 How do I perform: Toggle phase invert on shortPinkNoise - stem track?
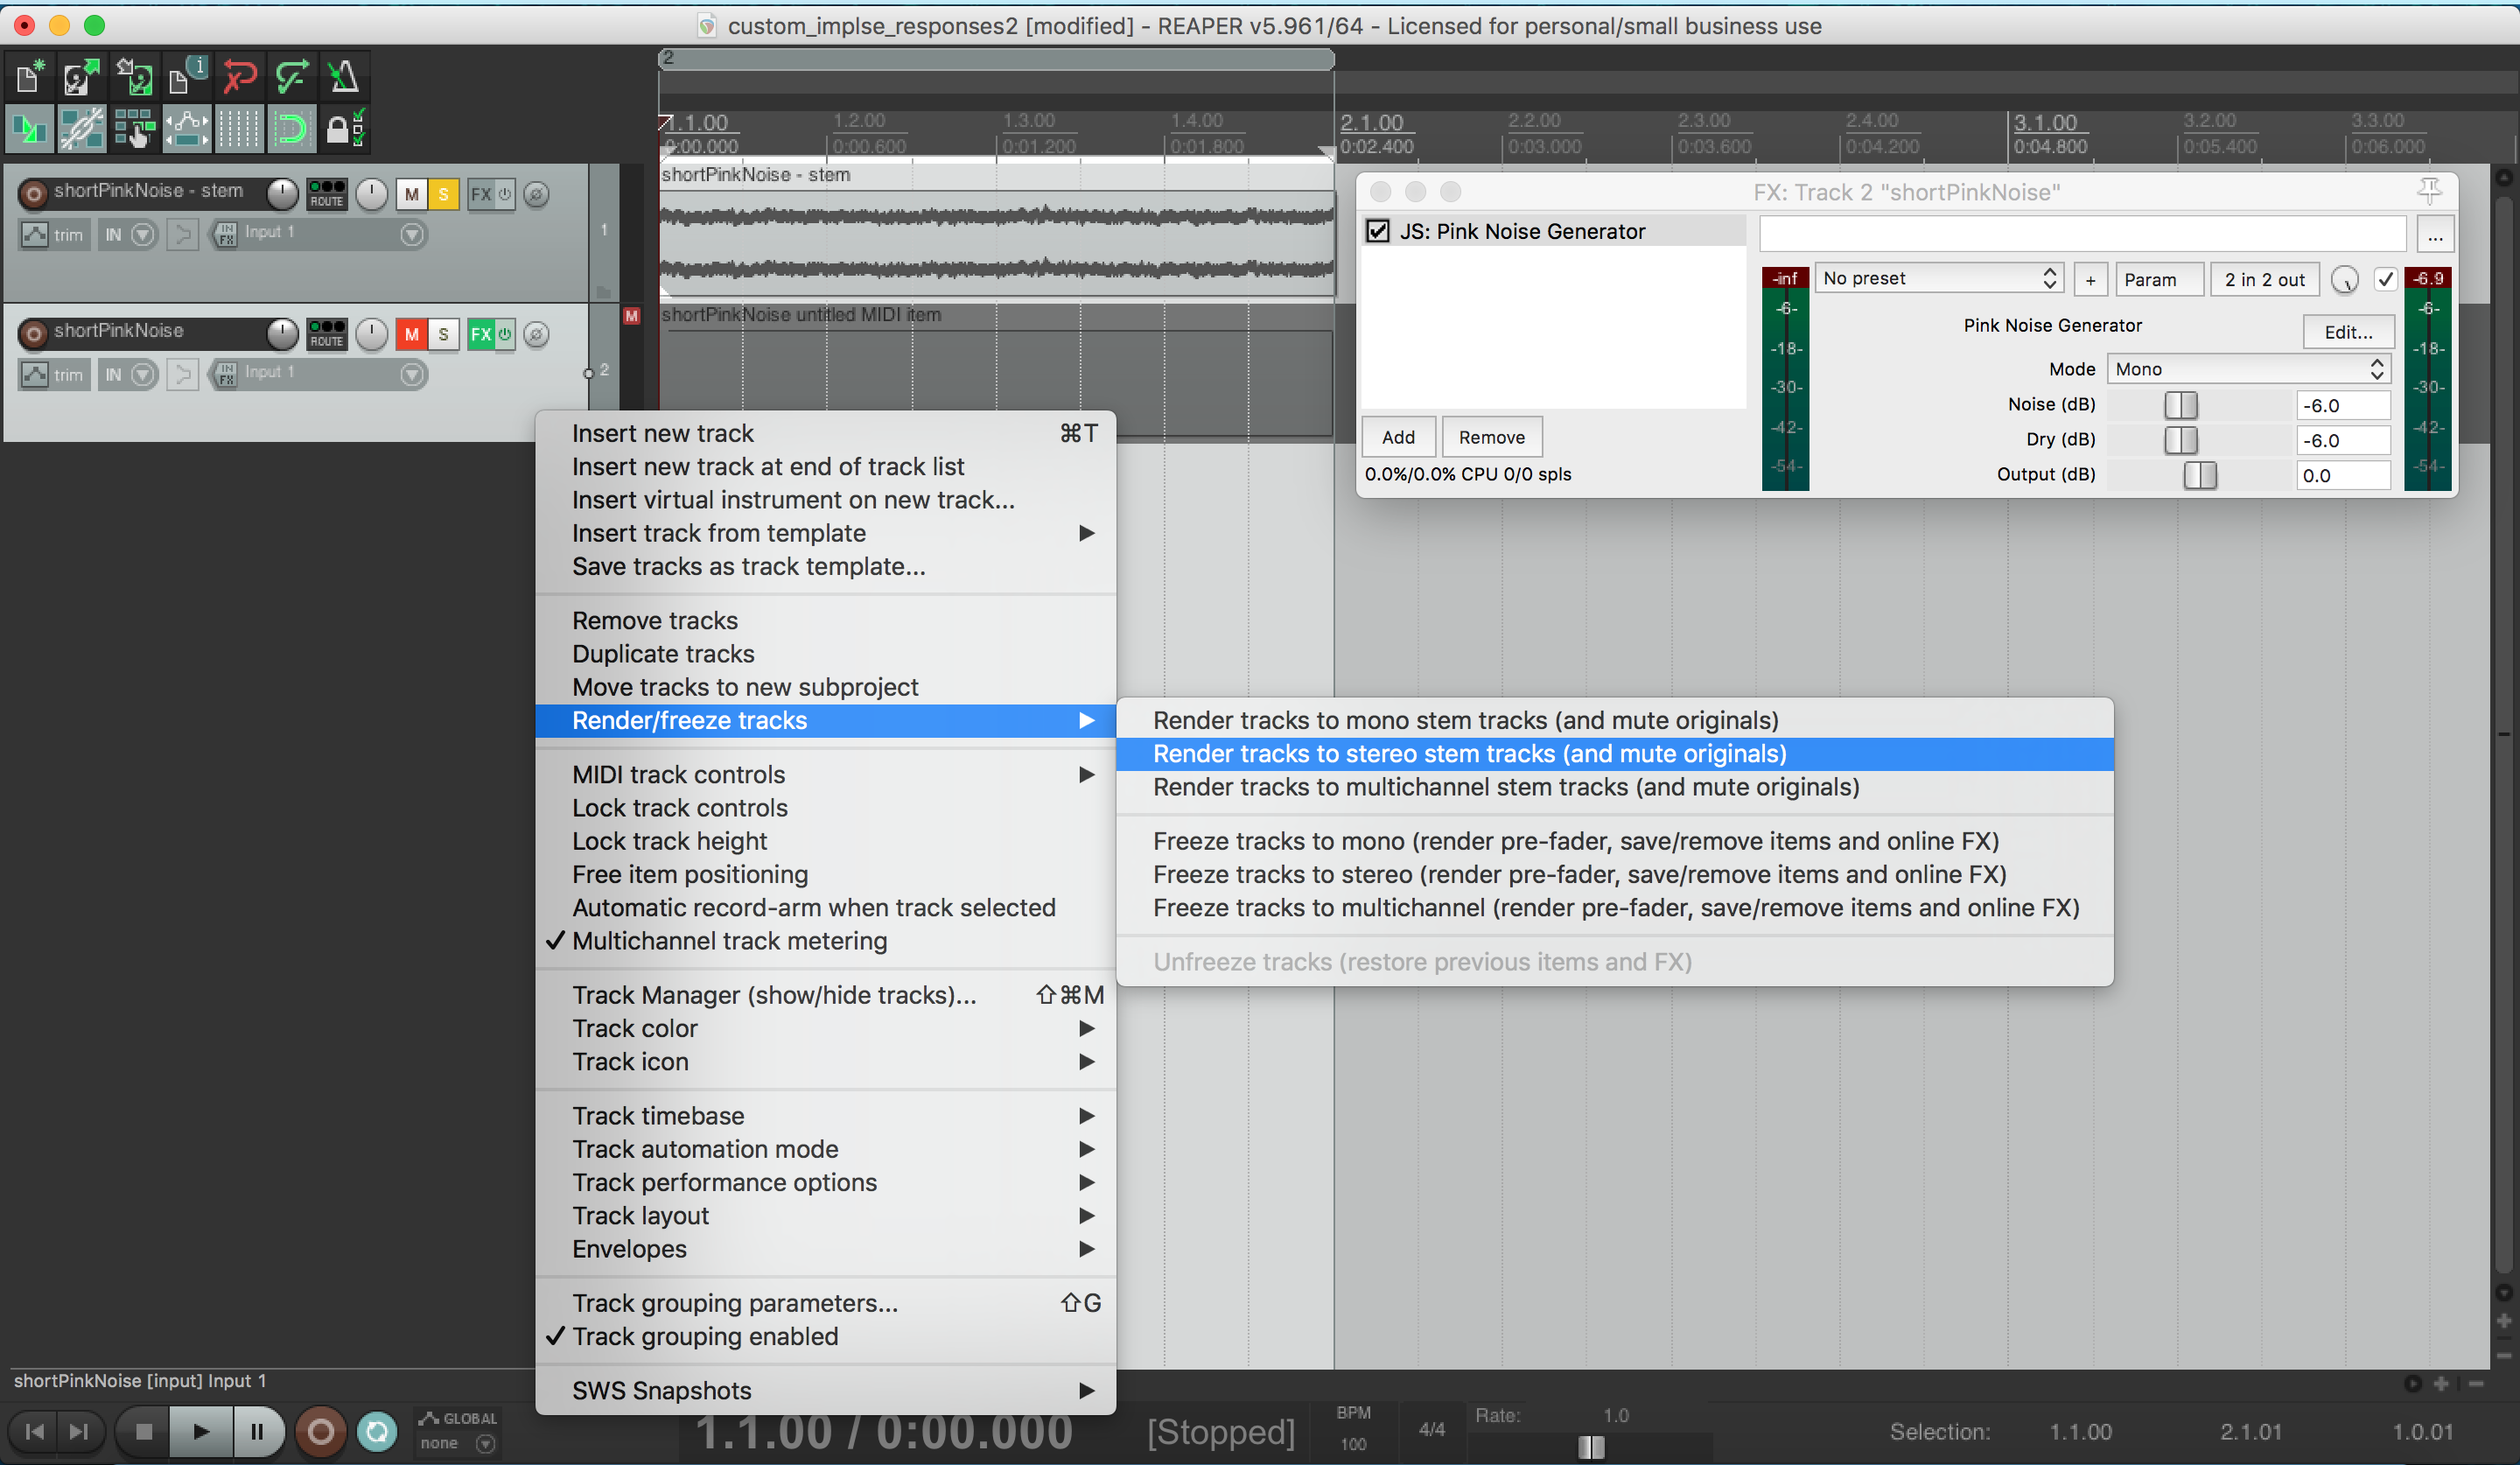point(537,194)
